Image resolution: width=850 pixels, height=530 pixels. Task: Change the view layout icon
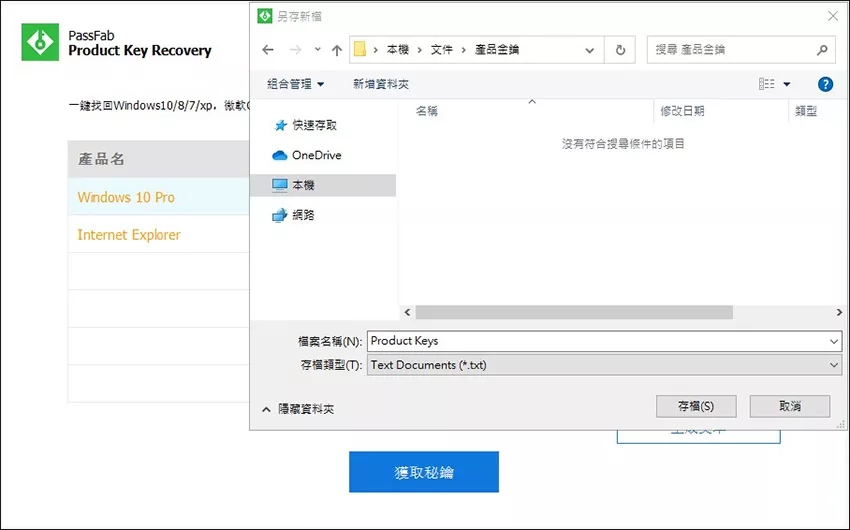(x=767, y=84)
